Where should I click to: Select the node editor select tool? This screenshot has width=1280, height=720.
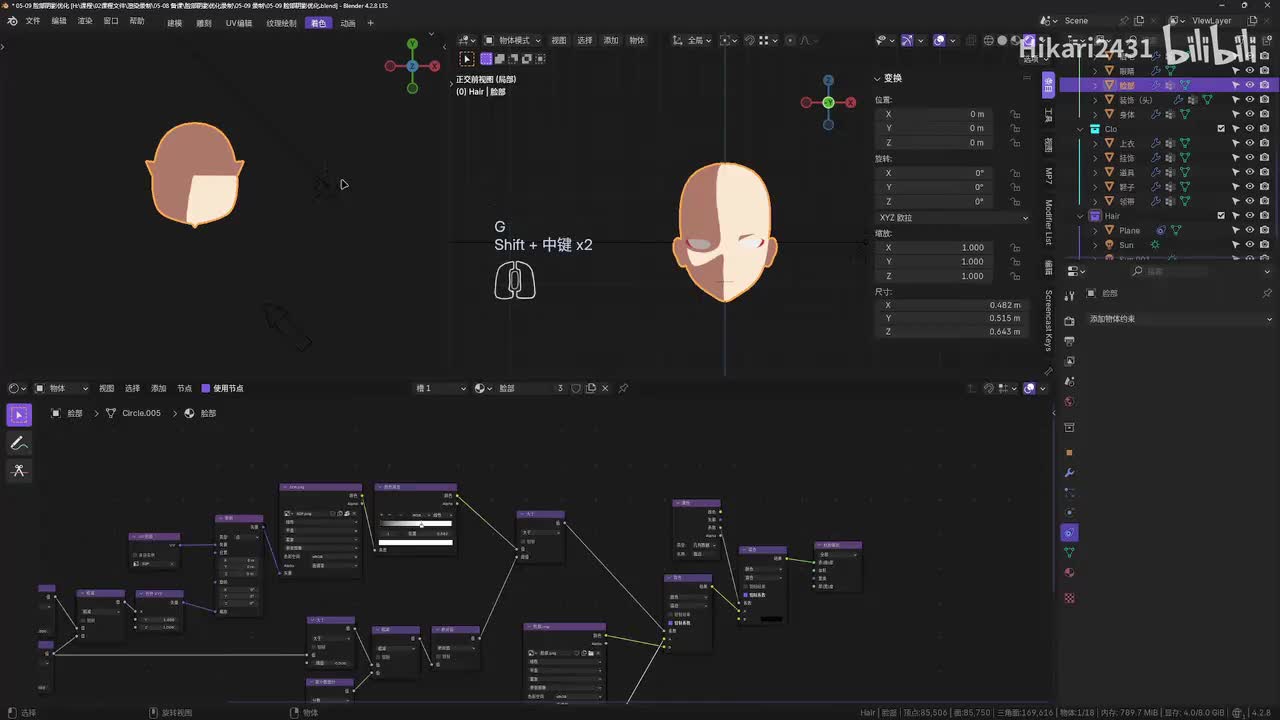pyautogui.click(x=19, y=415)
